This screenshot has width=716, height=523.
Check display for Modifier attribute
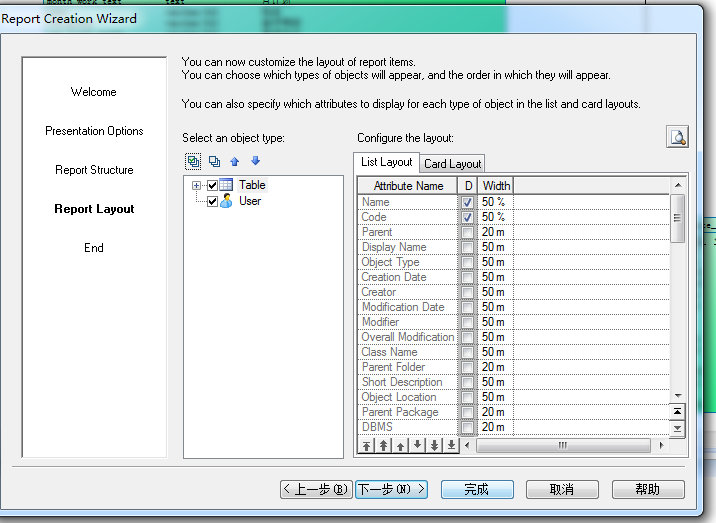point(467,322)
